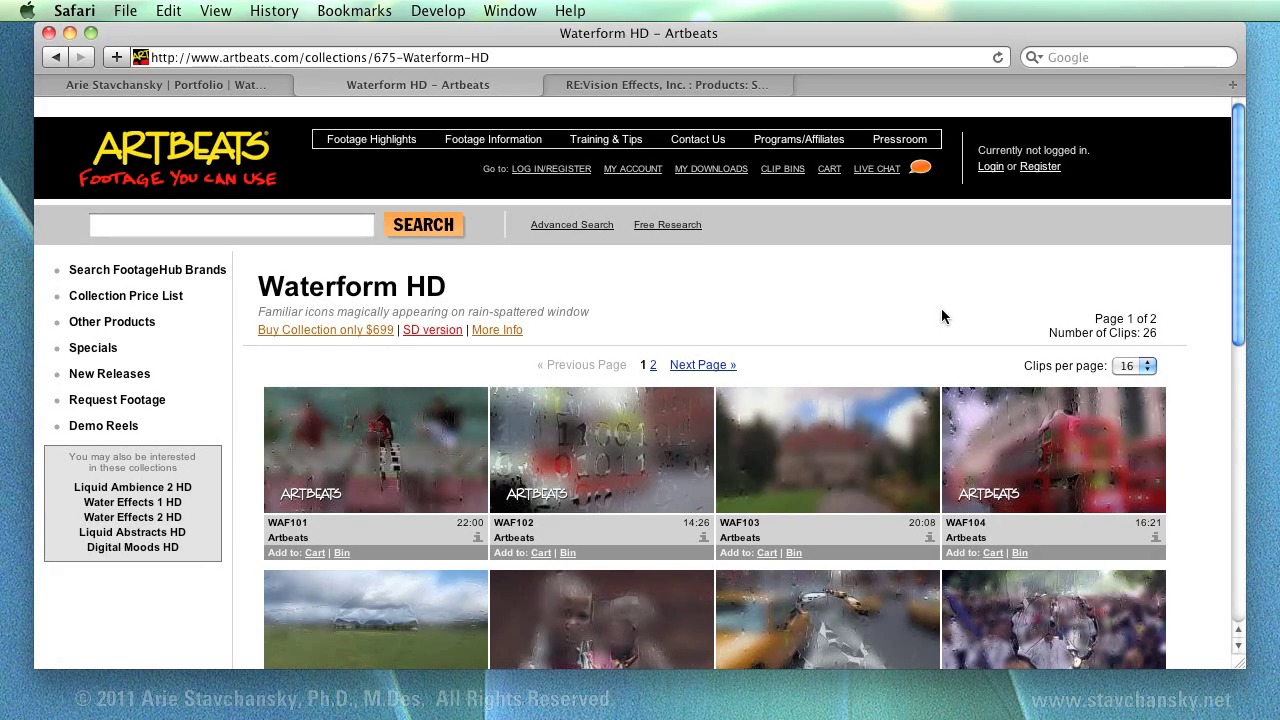Open the Advanced Search link
This screenshot has width=1280, height=720.
tap(572, 225)
